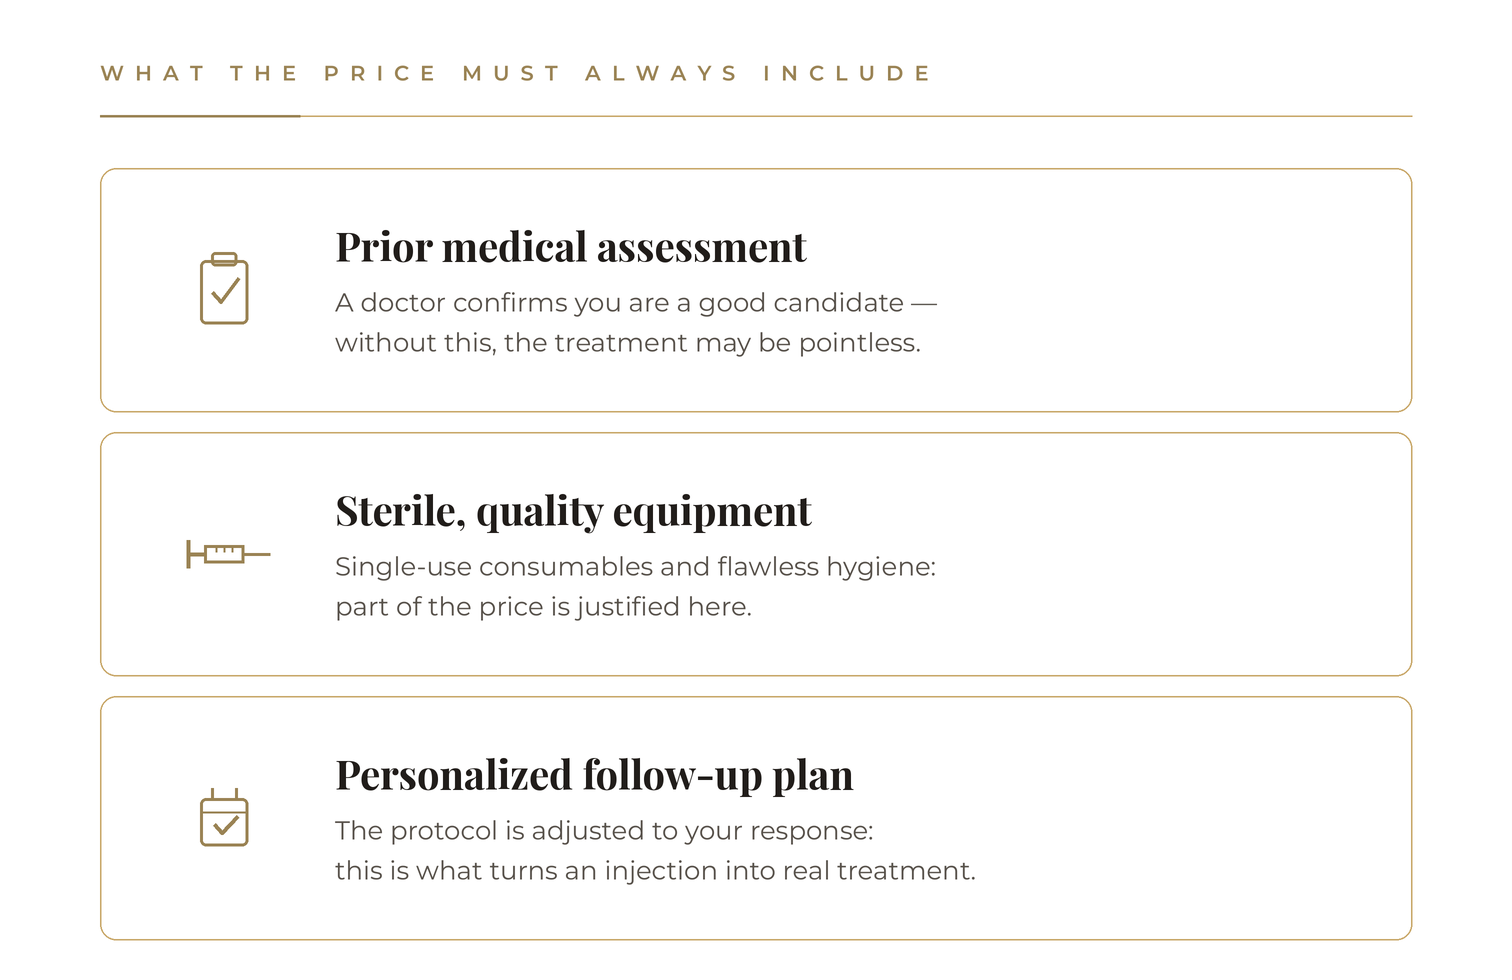Click the syringe icon
Screen dimensions: 1512x980
pos(228,553)
